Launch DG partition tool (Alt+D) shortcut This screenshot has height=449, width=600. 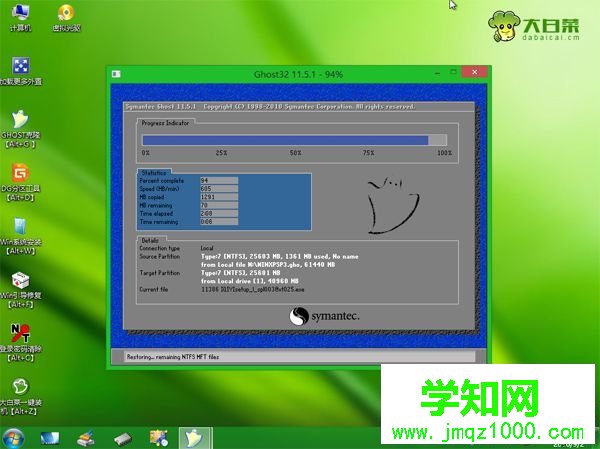tap(20, 183)
